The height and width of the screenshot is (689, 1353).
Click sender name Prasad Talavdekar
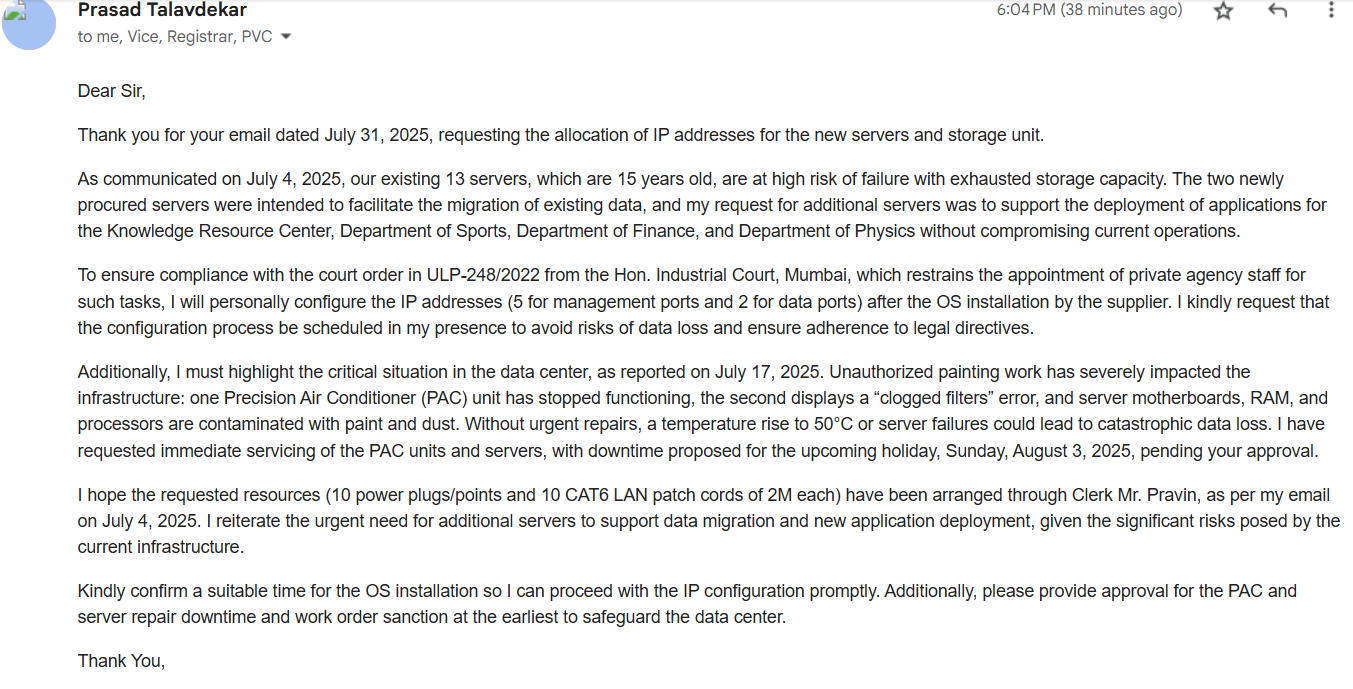(x=162, y=10)
